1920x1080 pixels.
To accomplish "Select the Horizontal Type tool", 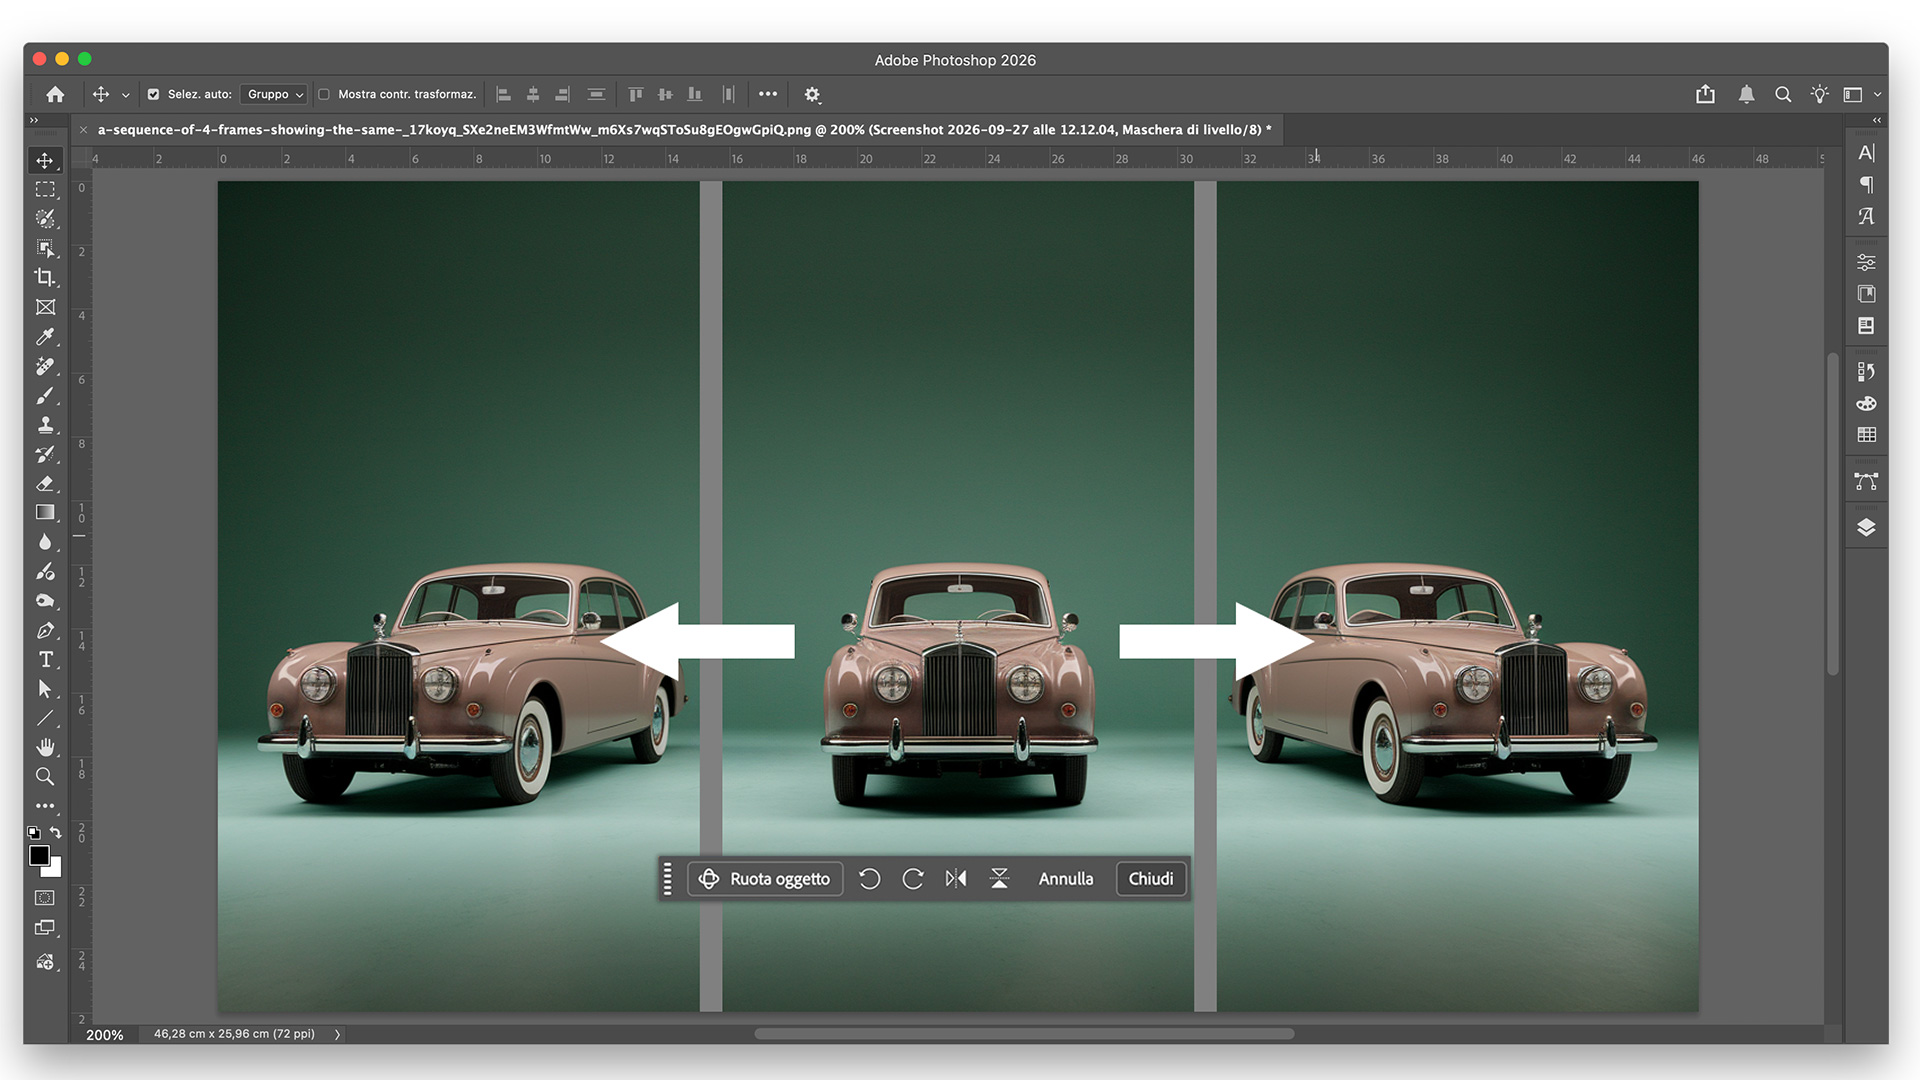I will [45, 660].
